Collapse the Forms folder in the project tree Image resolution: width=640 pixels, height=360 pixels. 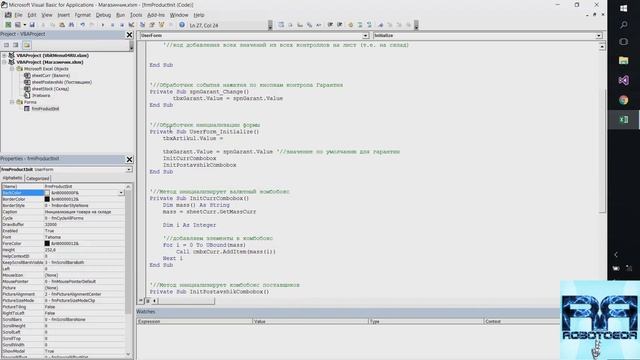point(12,102)
